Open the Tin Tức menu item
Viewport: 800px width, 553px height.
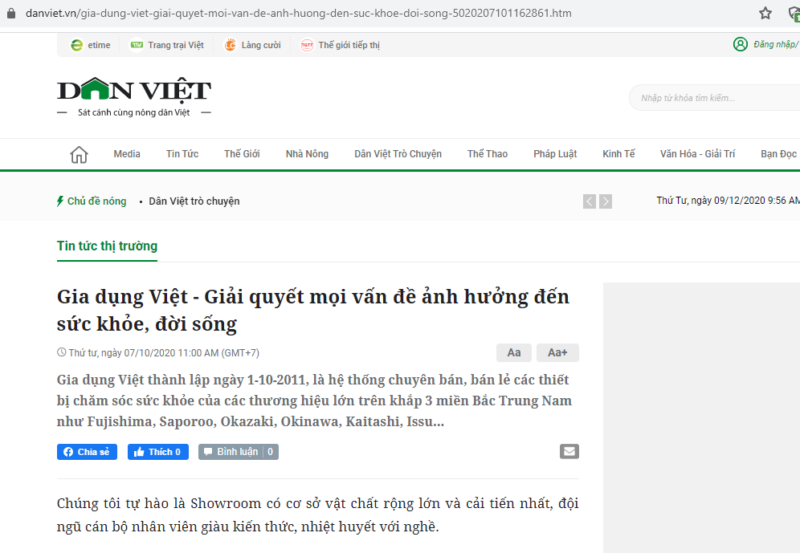tap(182, 154)
